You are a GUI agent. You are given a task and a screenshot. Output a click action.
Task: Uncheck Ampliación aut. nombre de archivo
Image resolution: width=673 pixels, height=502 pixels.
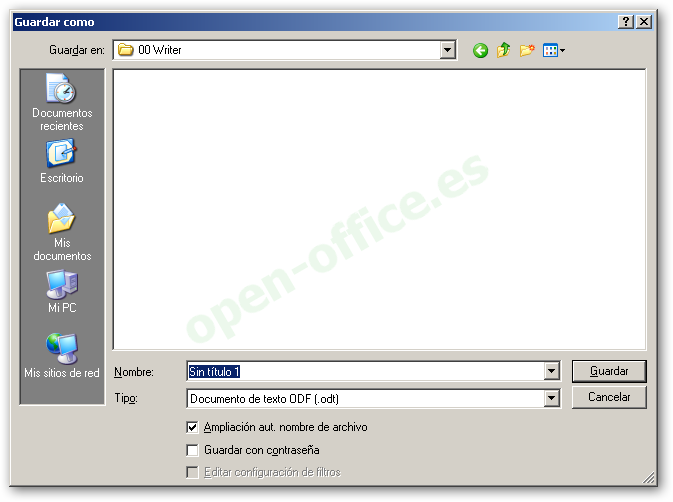(192, 427)
